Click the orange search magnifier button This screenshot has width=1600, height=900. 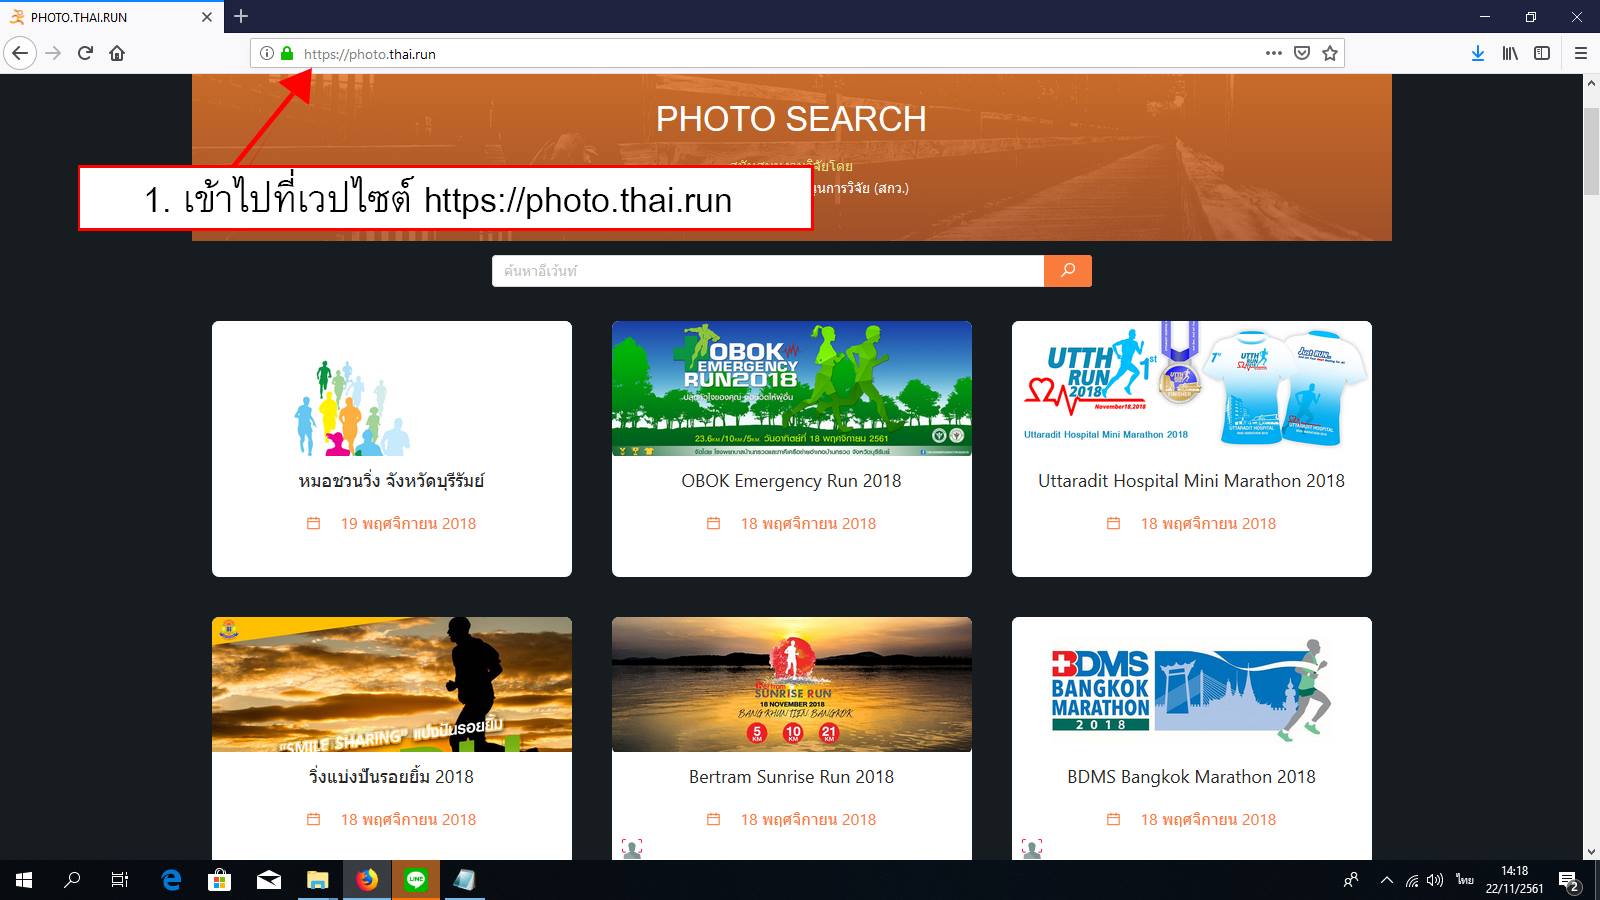1067,271
